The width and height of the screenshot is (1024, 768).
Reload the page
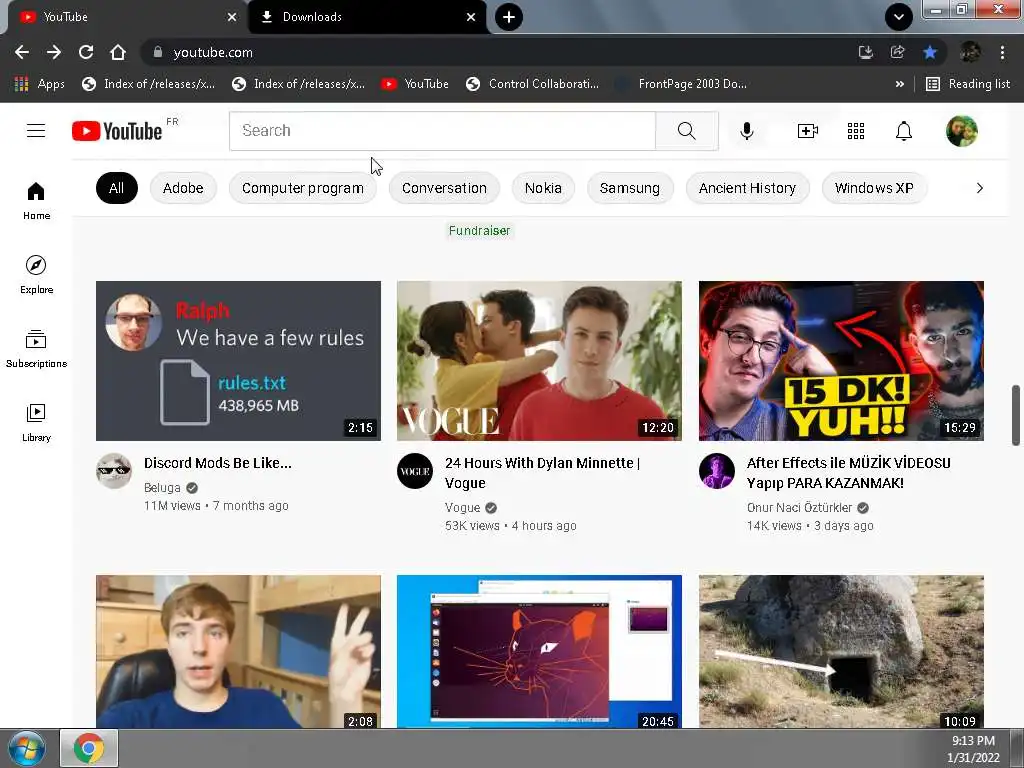(x=86, y=52)
